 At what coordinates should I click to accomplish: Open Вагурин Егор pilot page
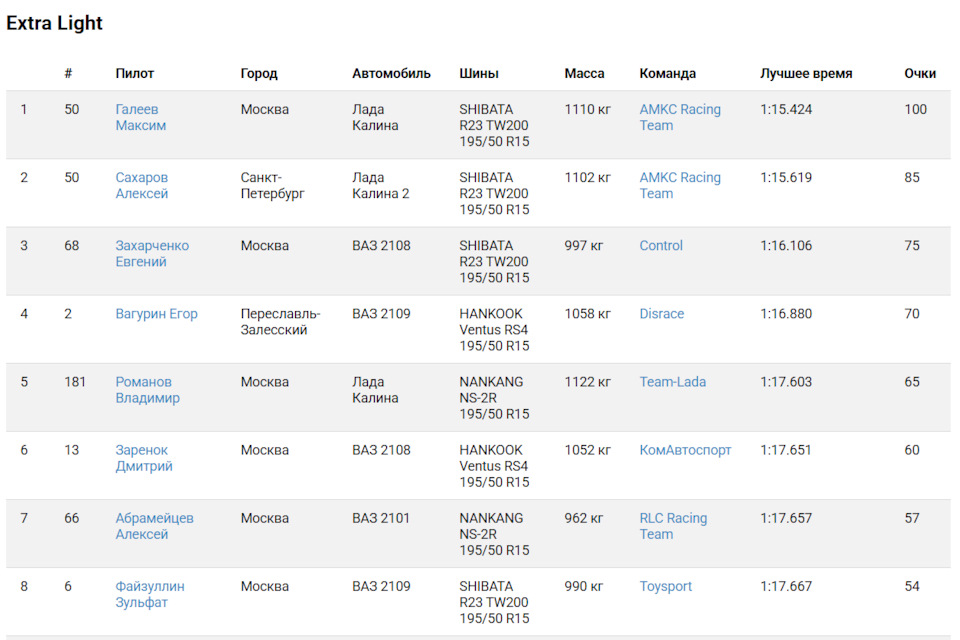pyautogui.click(x=156, y=314)
